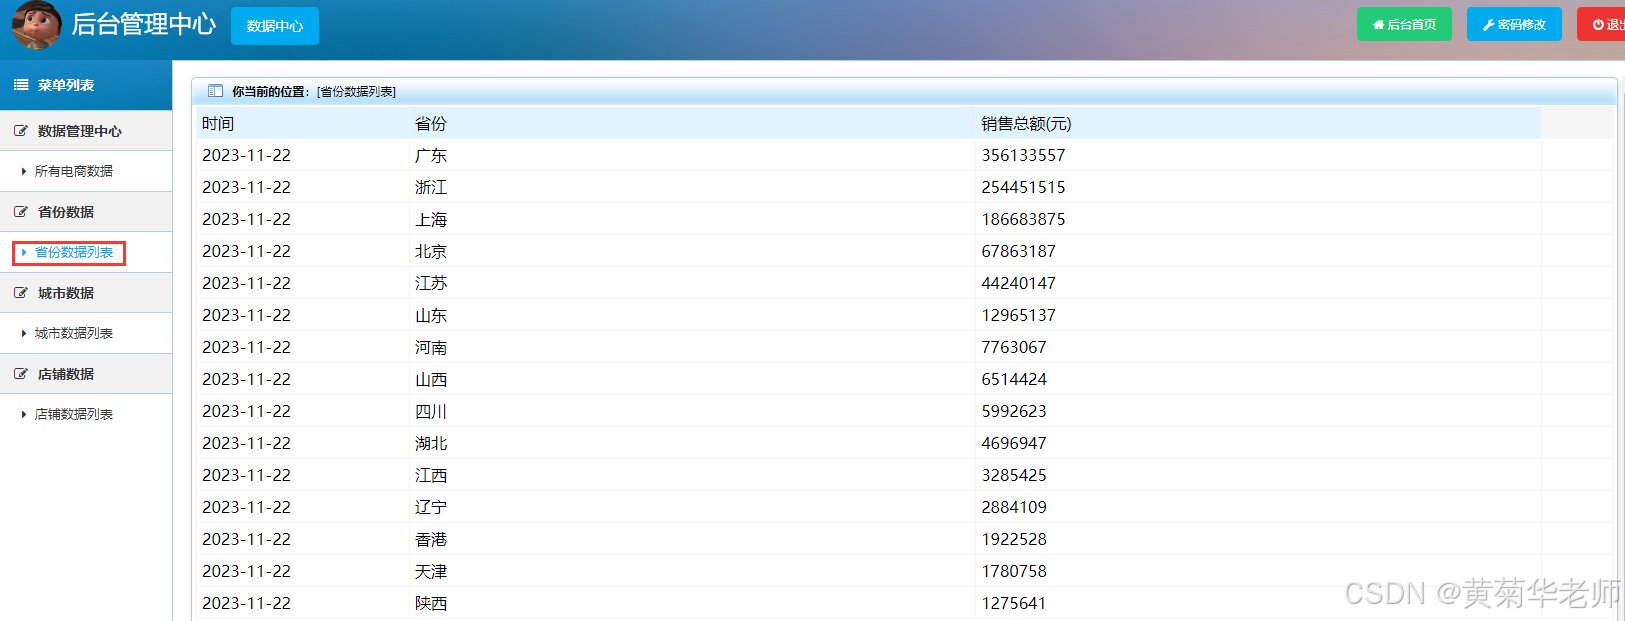This screenshot has height=621, width=1625.
Task: Click sales value 12965137
Action: pos(1018,316)
